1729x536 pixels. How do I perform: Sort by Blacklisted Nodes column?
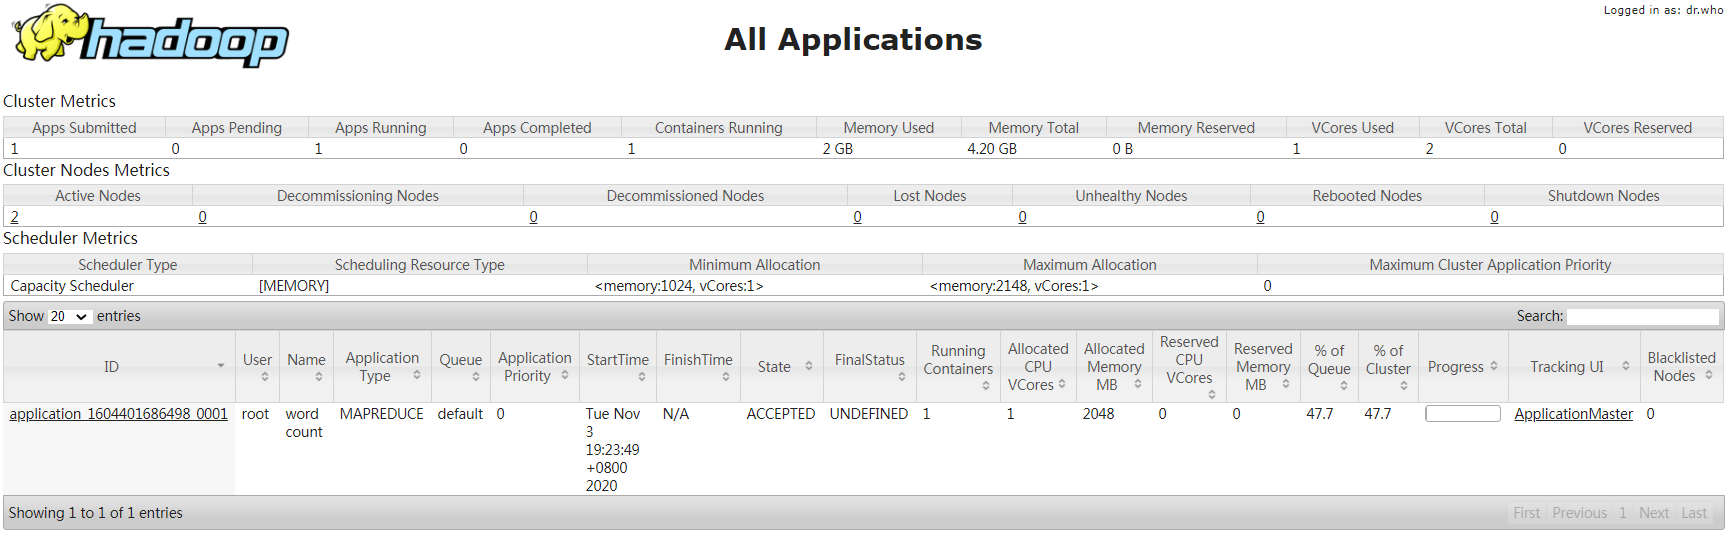pos(1681,367)
